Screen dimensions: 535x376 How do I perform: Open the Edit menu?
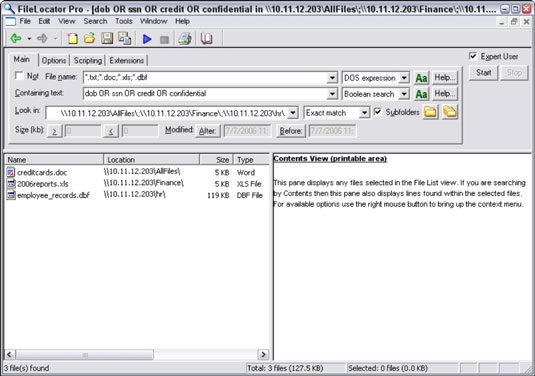(44, 21)
